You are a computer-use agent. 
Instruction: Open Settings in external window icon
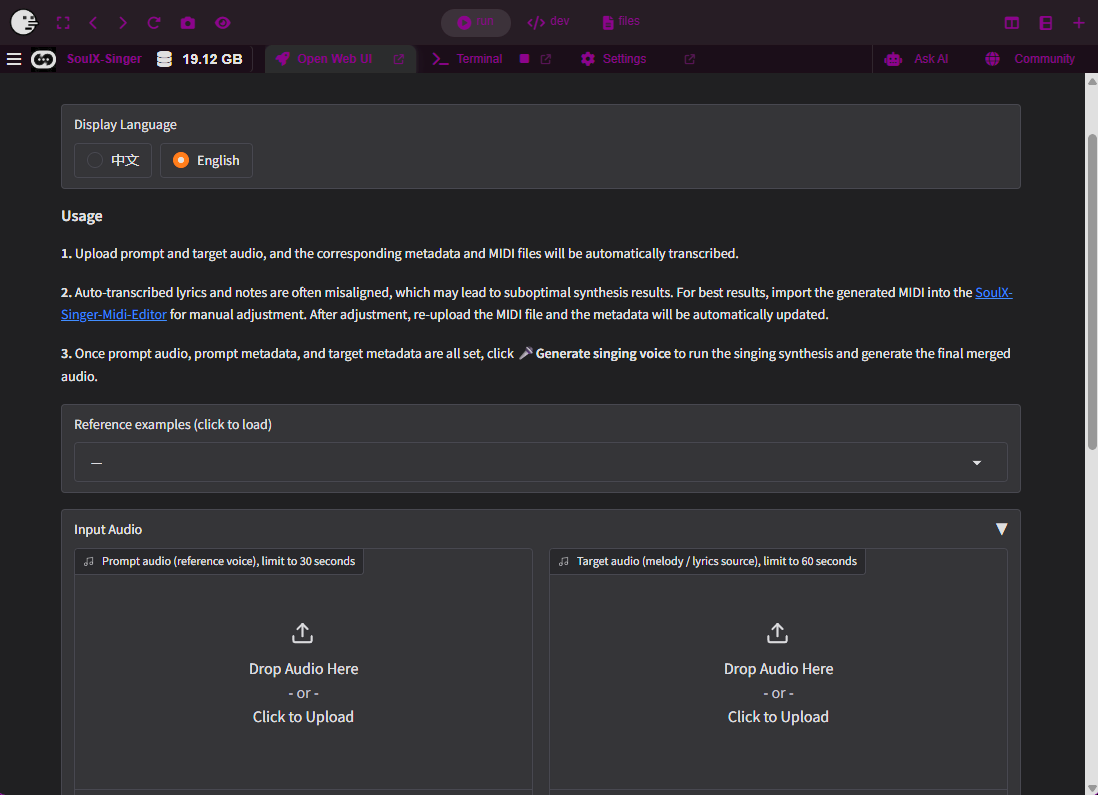coord(689,59)
